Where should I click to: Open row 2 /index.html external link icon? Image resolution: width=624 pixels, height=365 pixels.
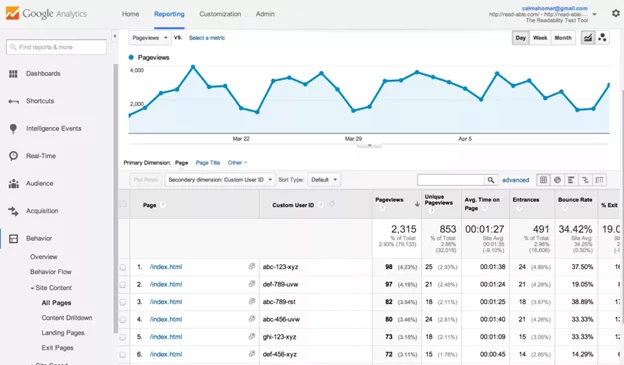click(x=252, y=284)
